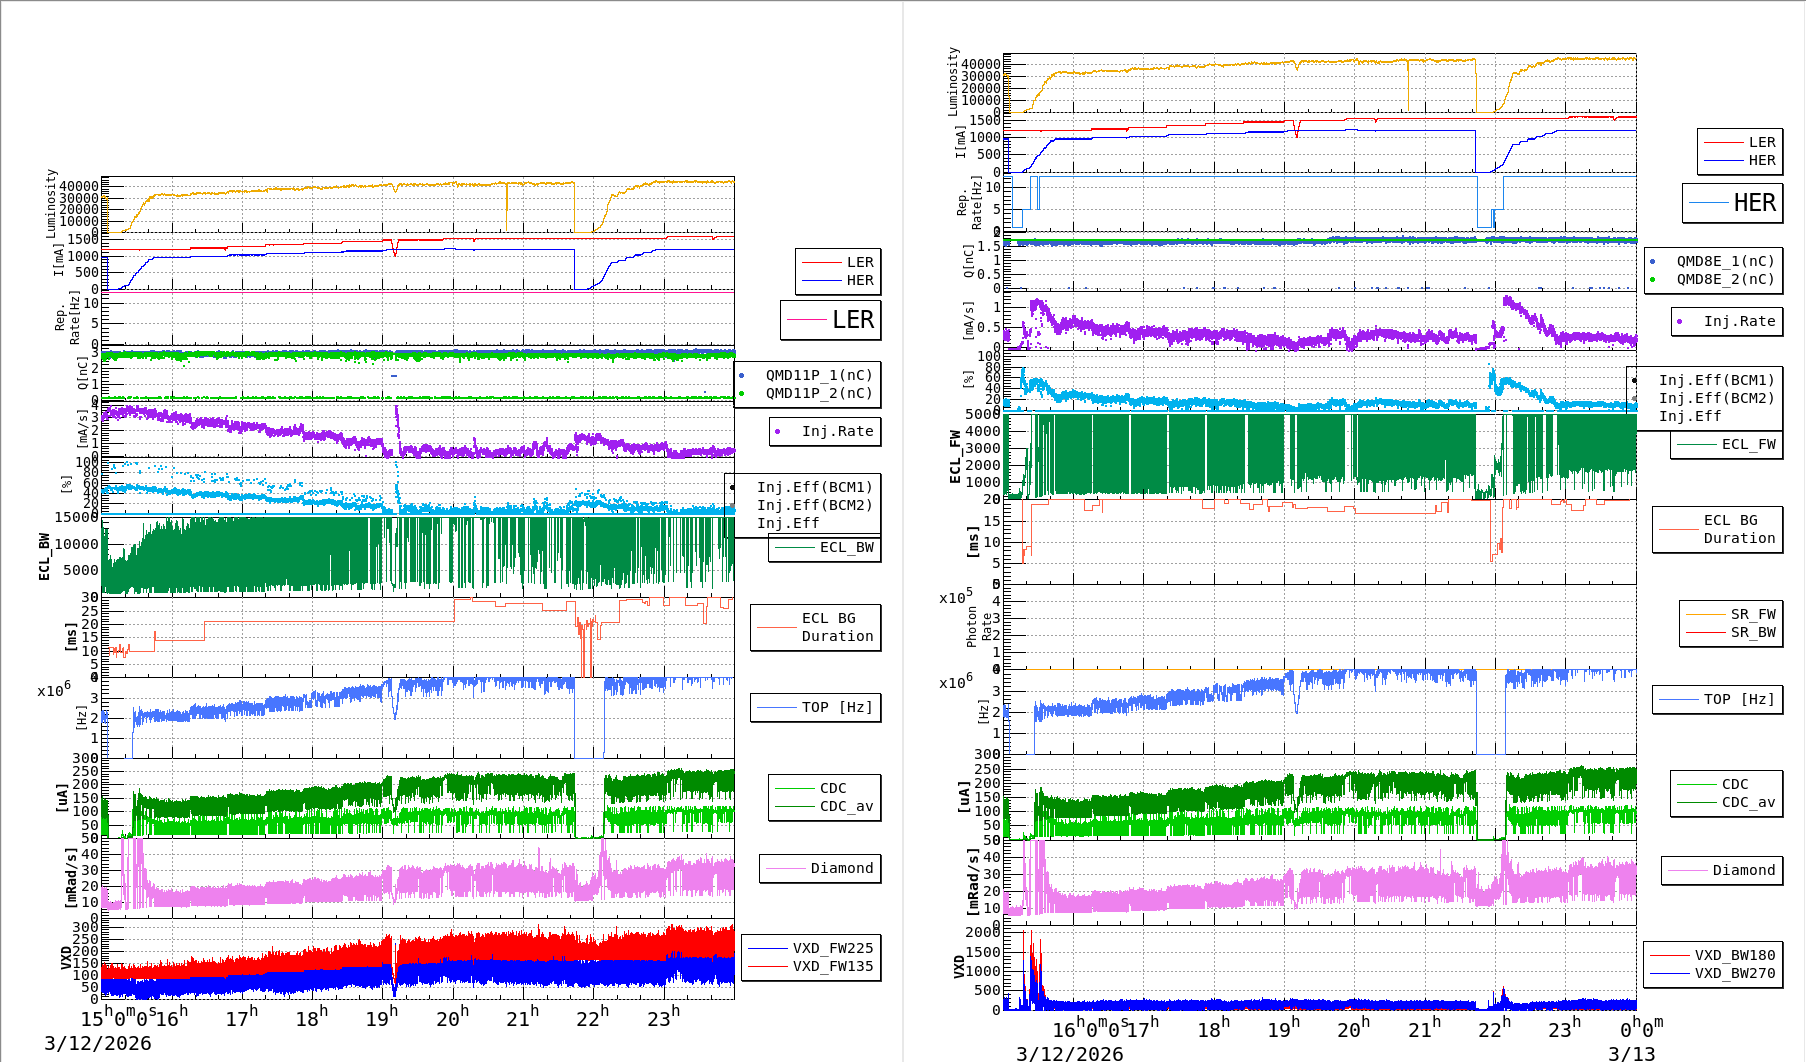Click the left panel's Diamond legend
The width and height of the screenshot is (1806, 1062).
[x=821, y=868]
